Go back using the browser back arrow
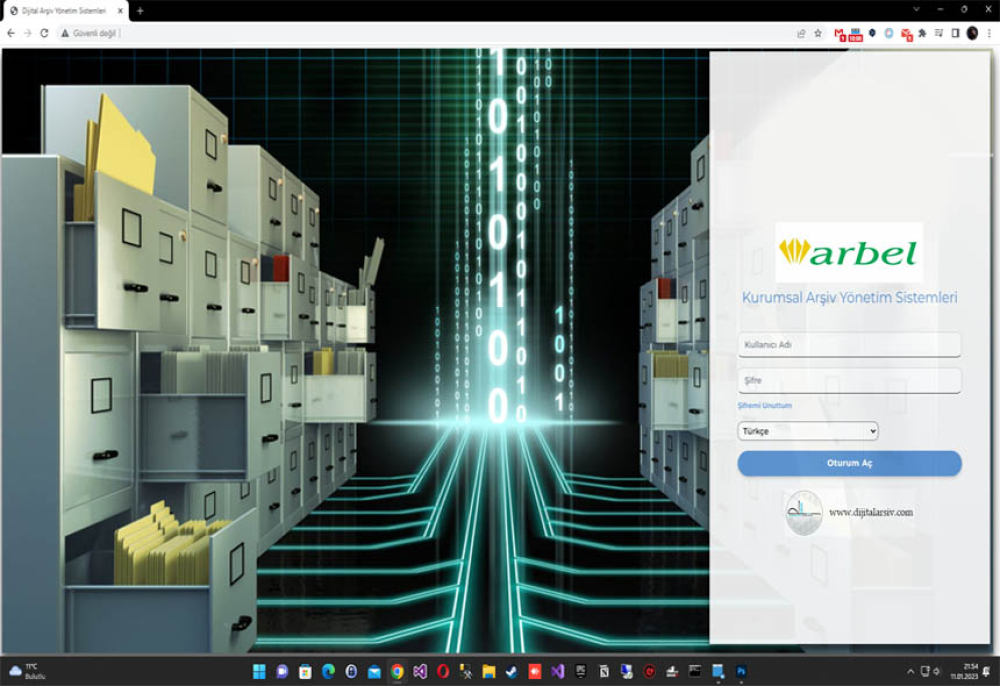 click(11, 33)
